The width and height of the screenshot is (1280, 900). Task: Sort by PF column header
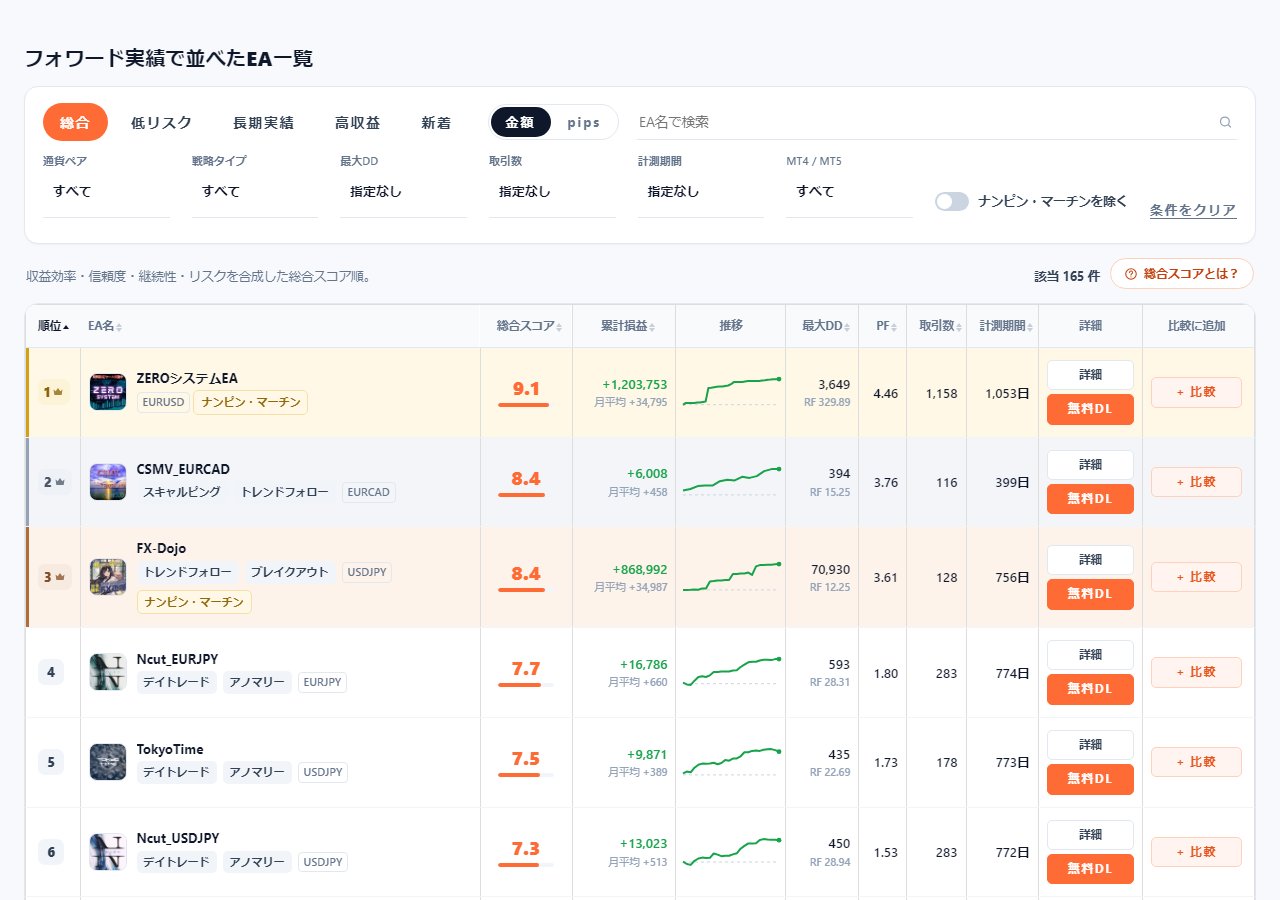pos(885,326)
